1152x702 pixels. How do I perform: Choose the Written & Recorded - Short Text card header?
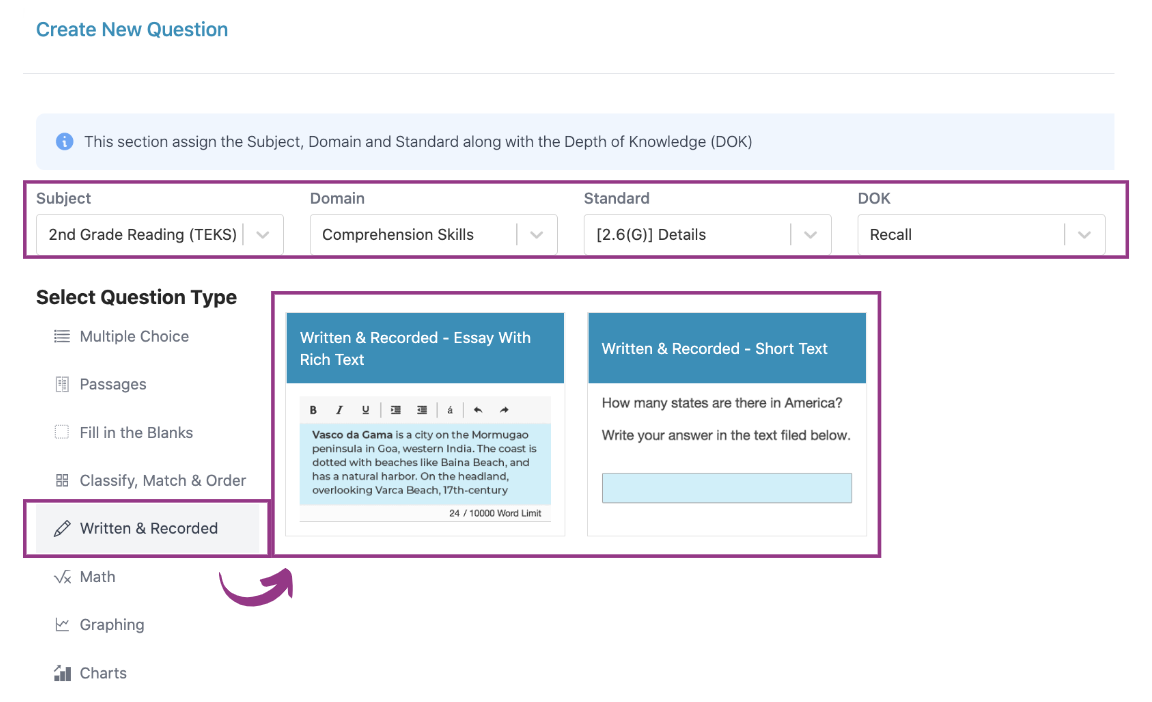(727, 348)
